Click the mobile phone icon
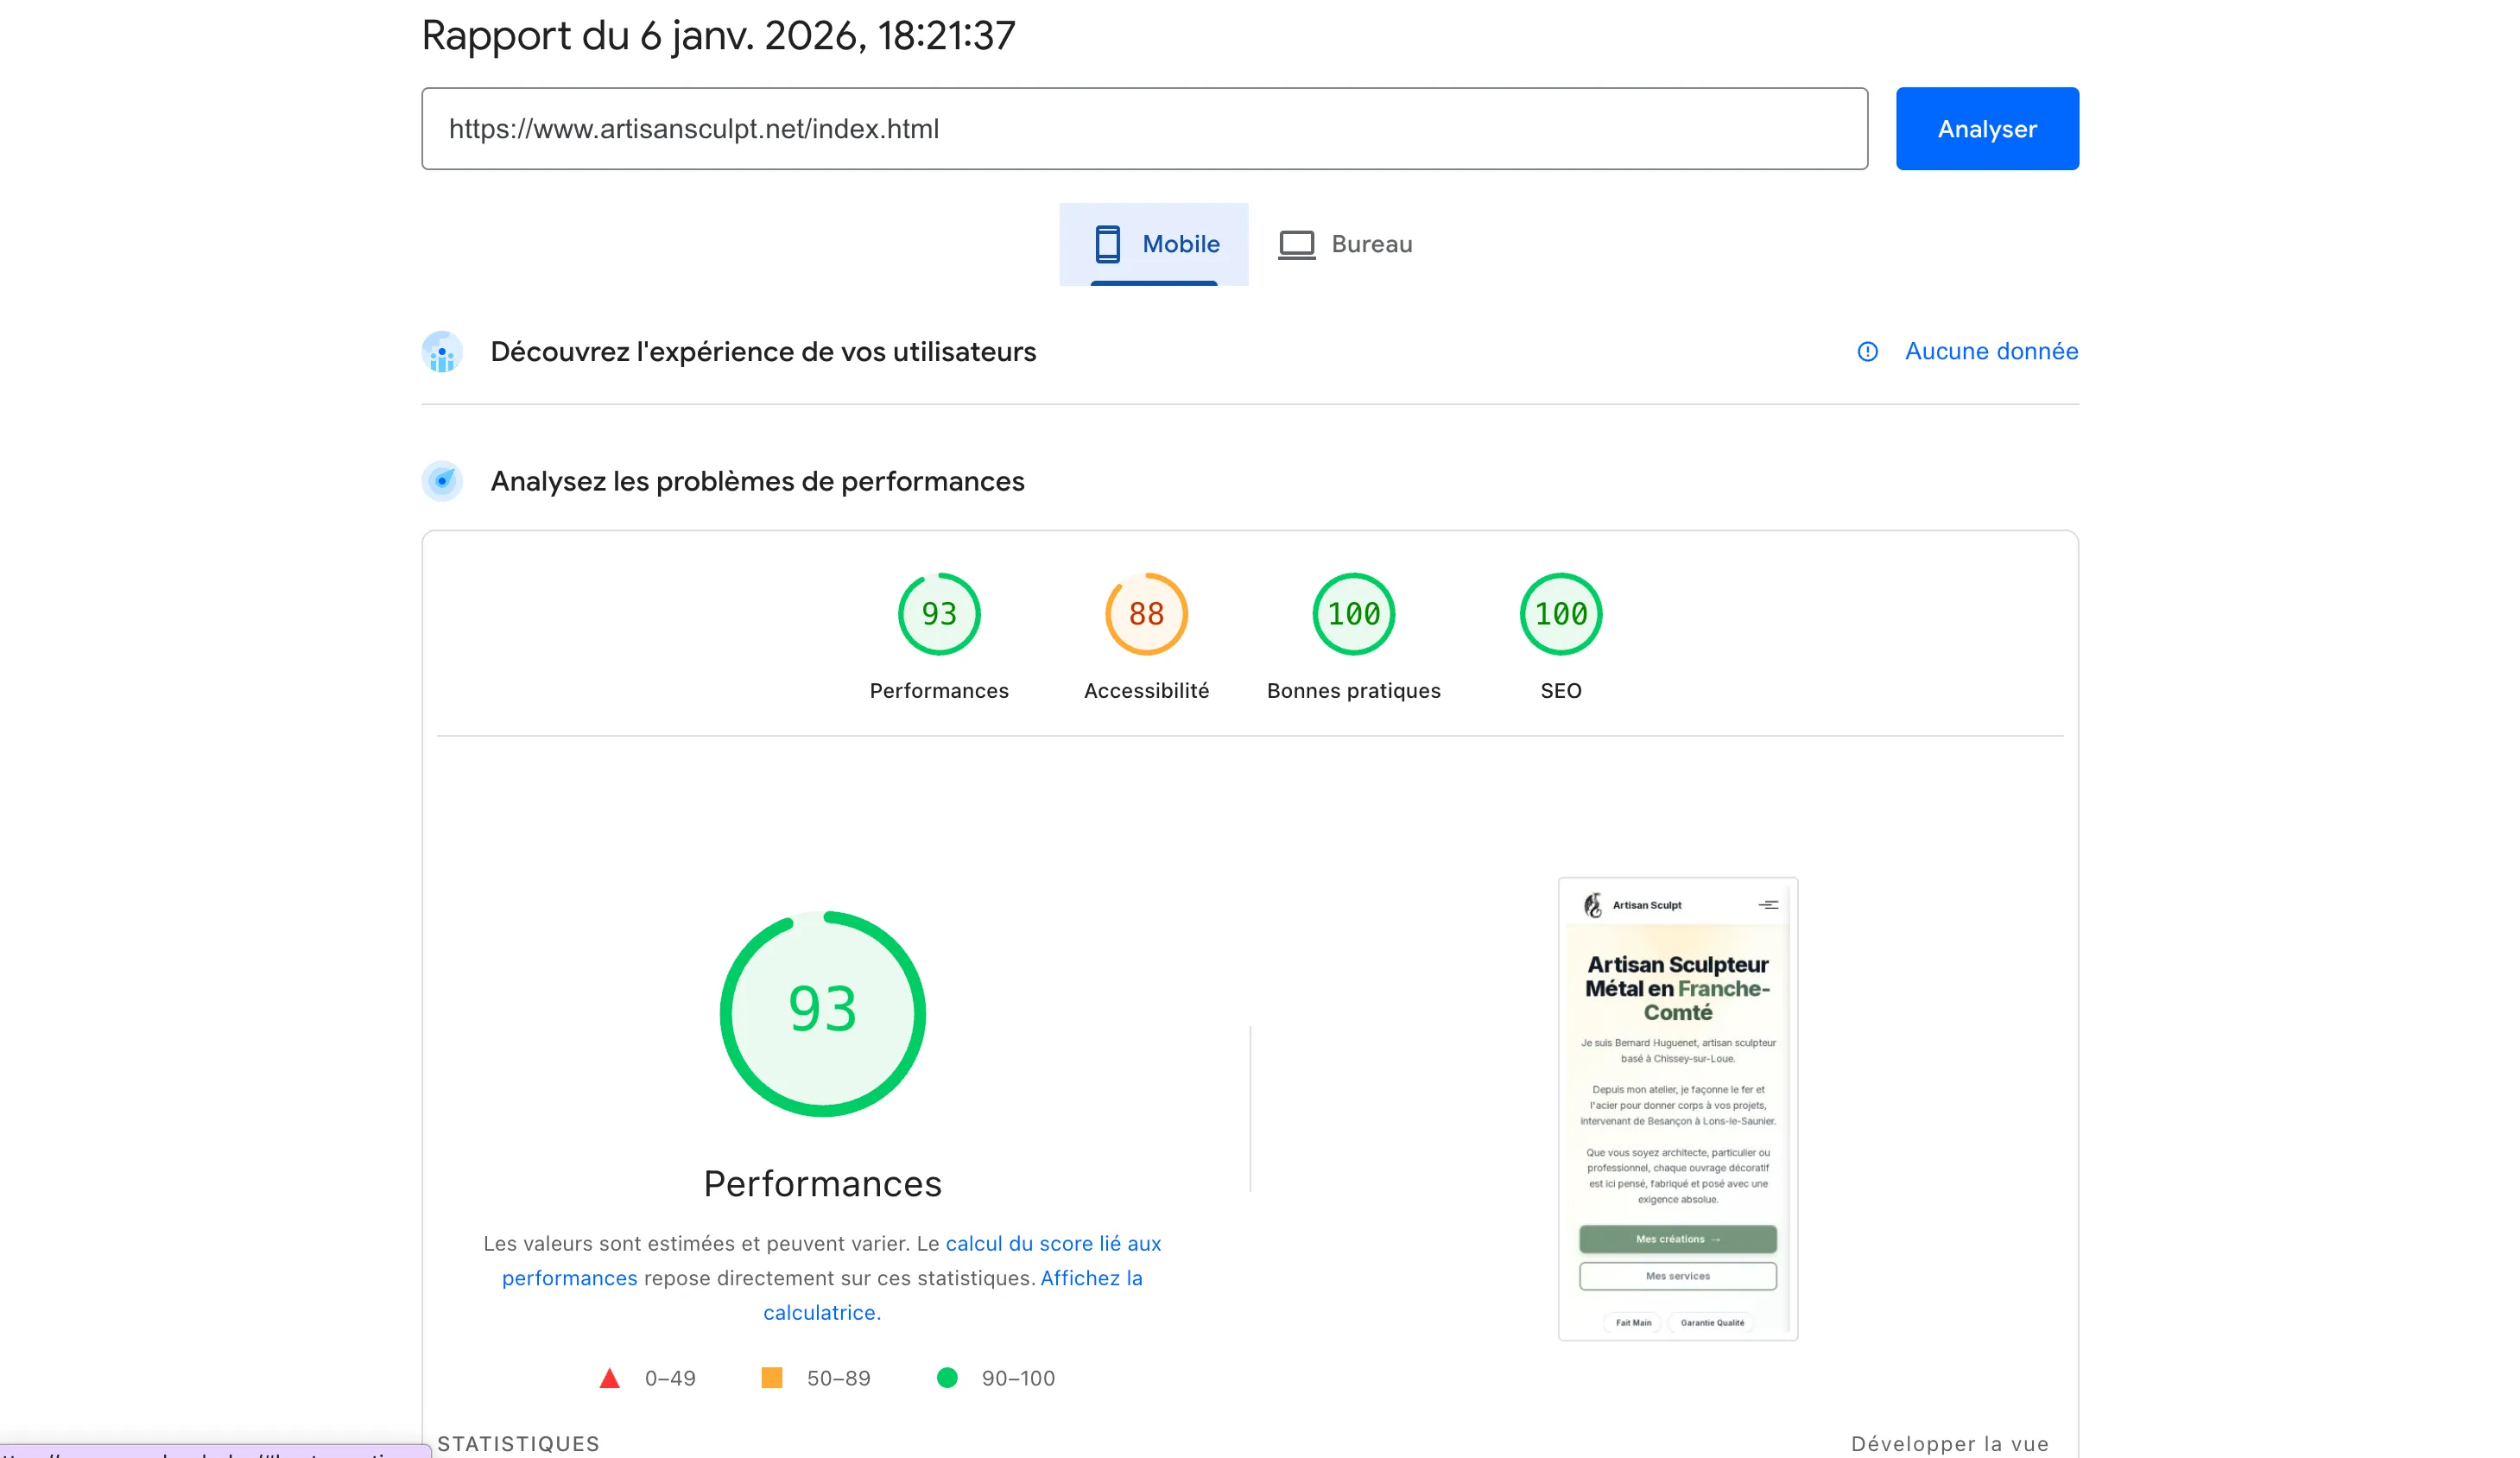The width and height of the screenshot is (2520, 1458). 1106,244
